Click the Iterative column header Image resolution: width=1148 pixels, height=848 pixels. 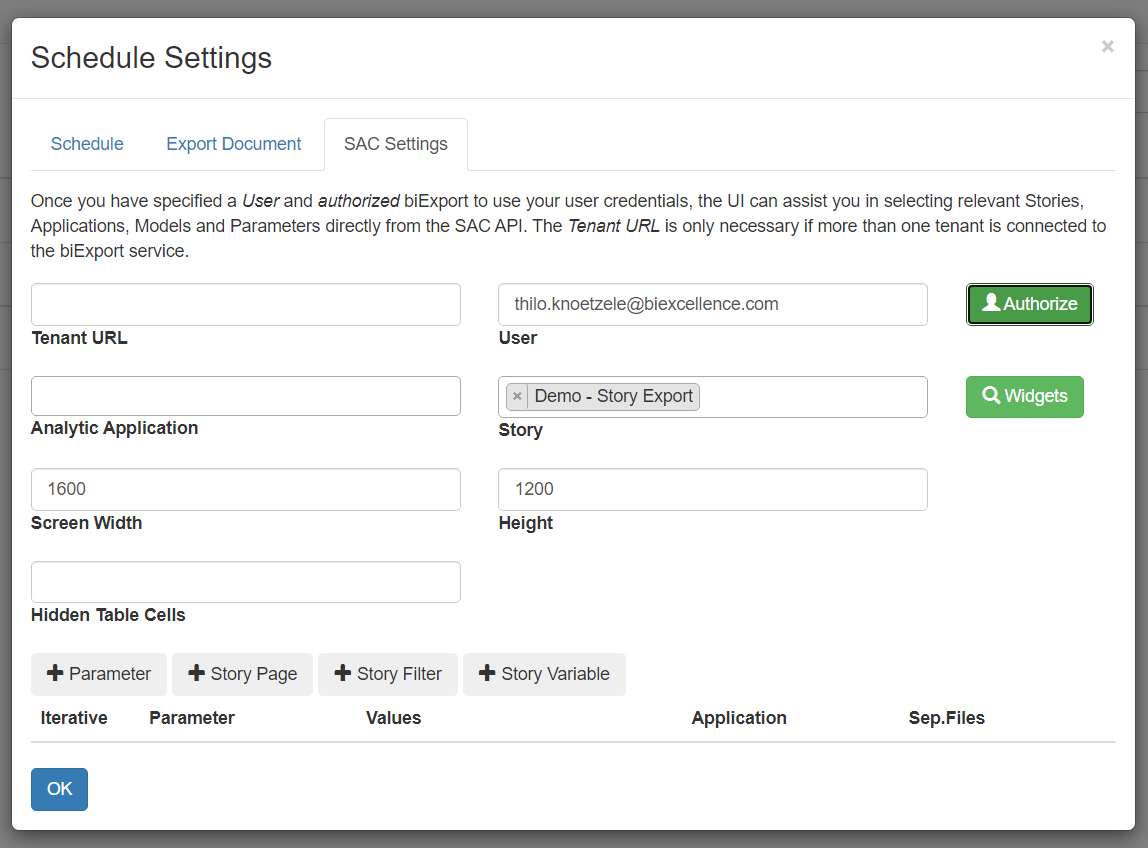pos(74,718)
